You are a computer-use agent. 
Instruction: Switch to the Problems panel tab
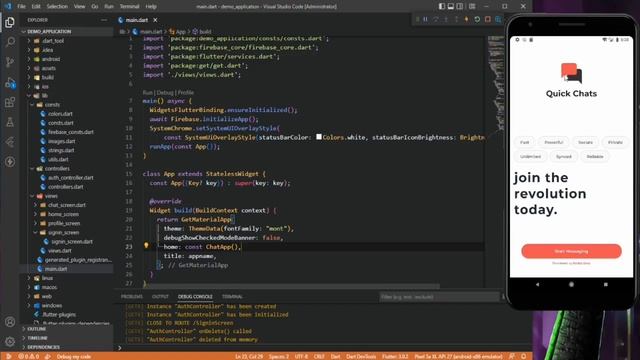click(132, 296)
